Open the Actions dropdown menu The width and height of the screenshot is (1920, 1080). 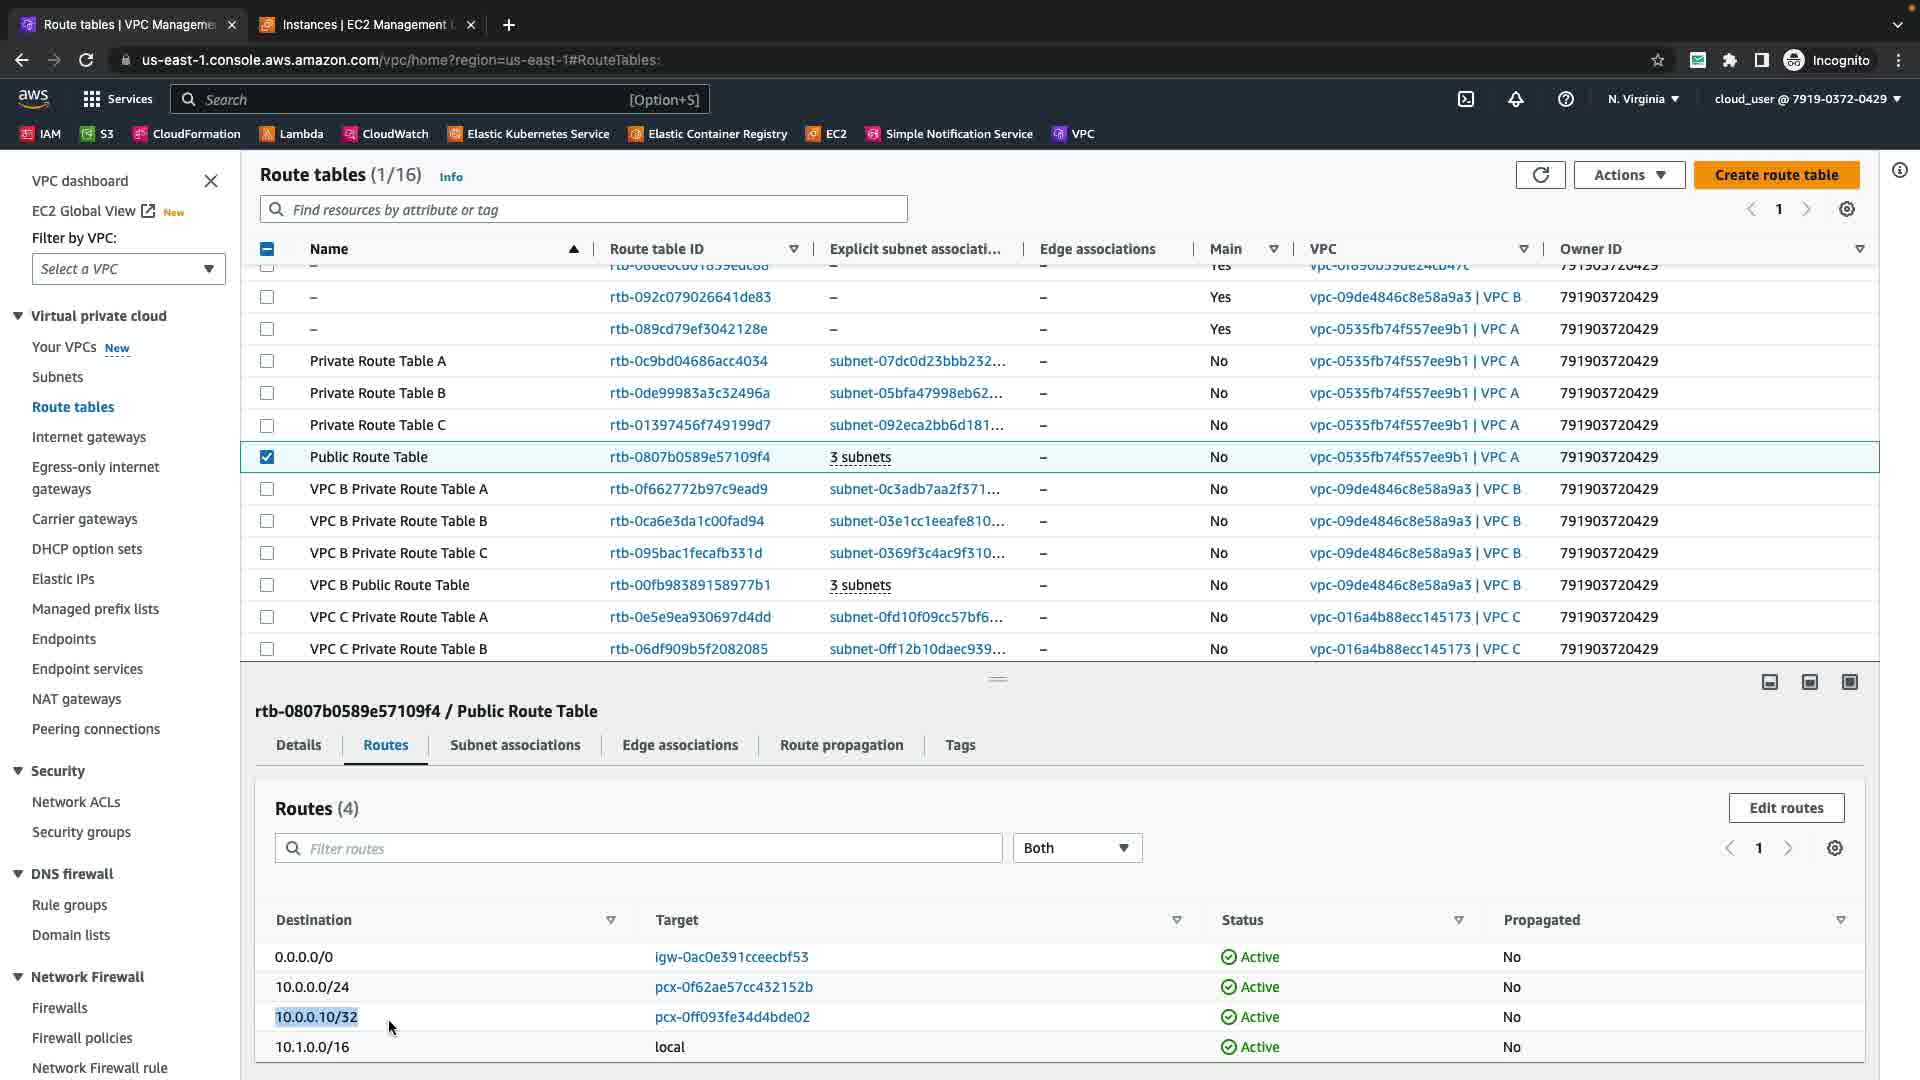tap(1629, 175)
